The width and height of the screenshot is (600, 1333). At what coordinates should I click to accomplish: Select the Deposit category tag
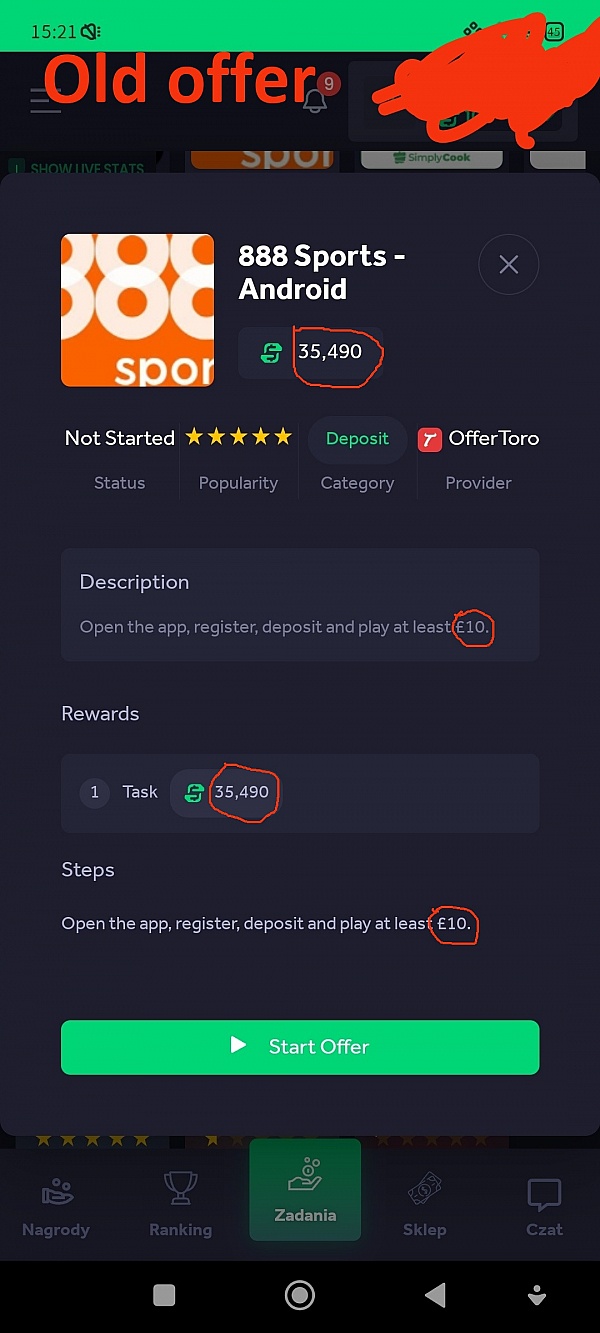tap(357, 439)
